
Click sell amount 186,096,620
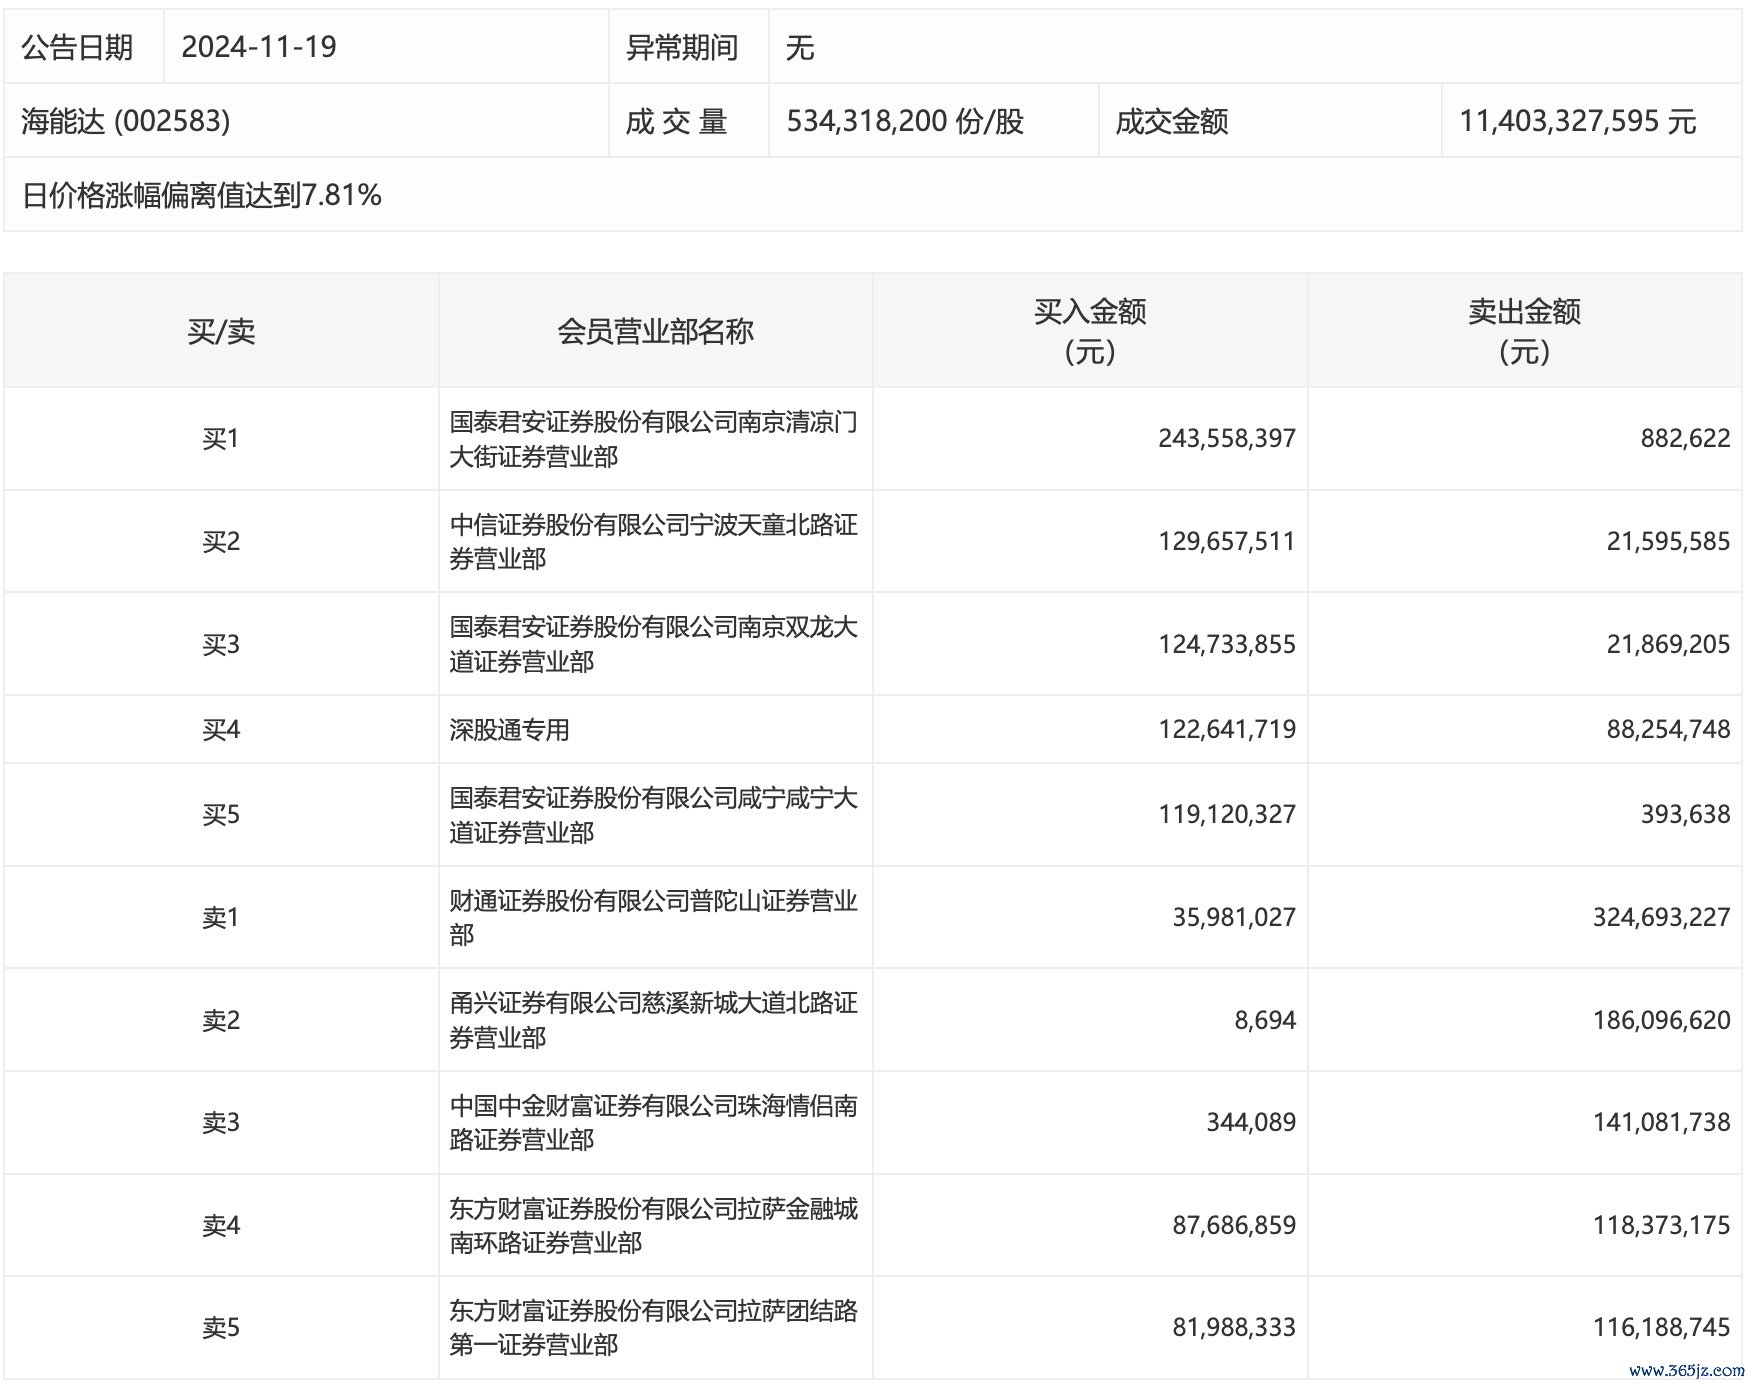(x=1661, y=1021)
